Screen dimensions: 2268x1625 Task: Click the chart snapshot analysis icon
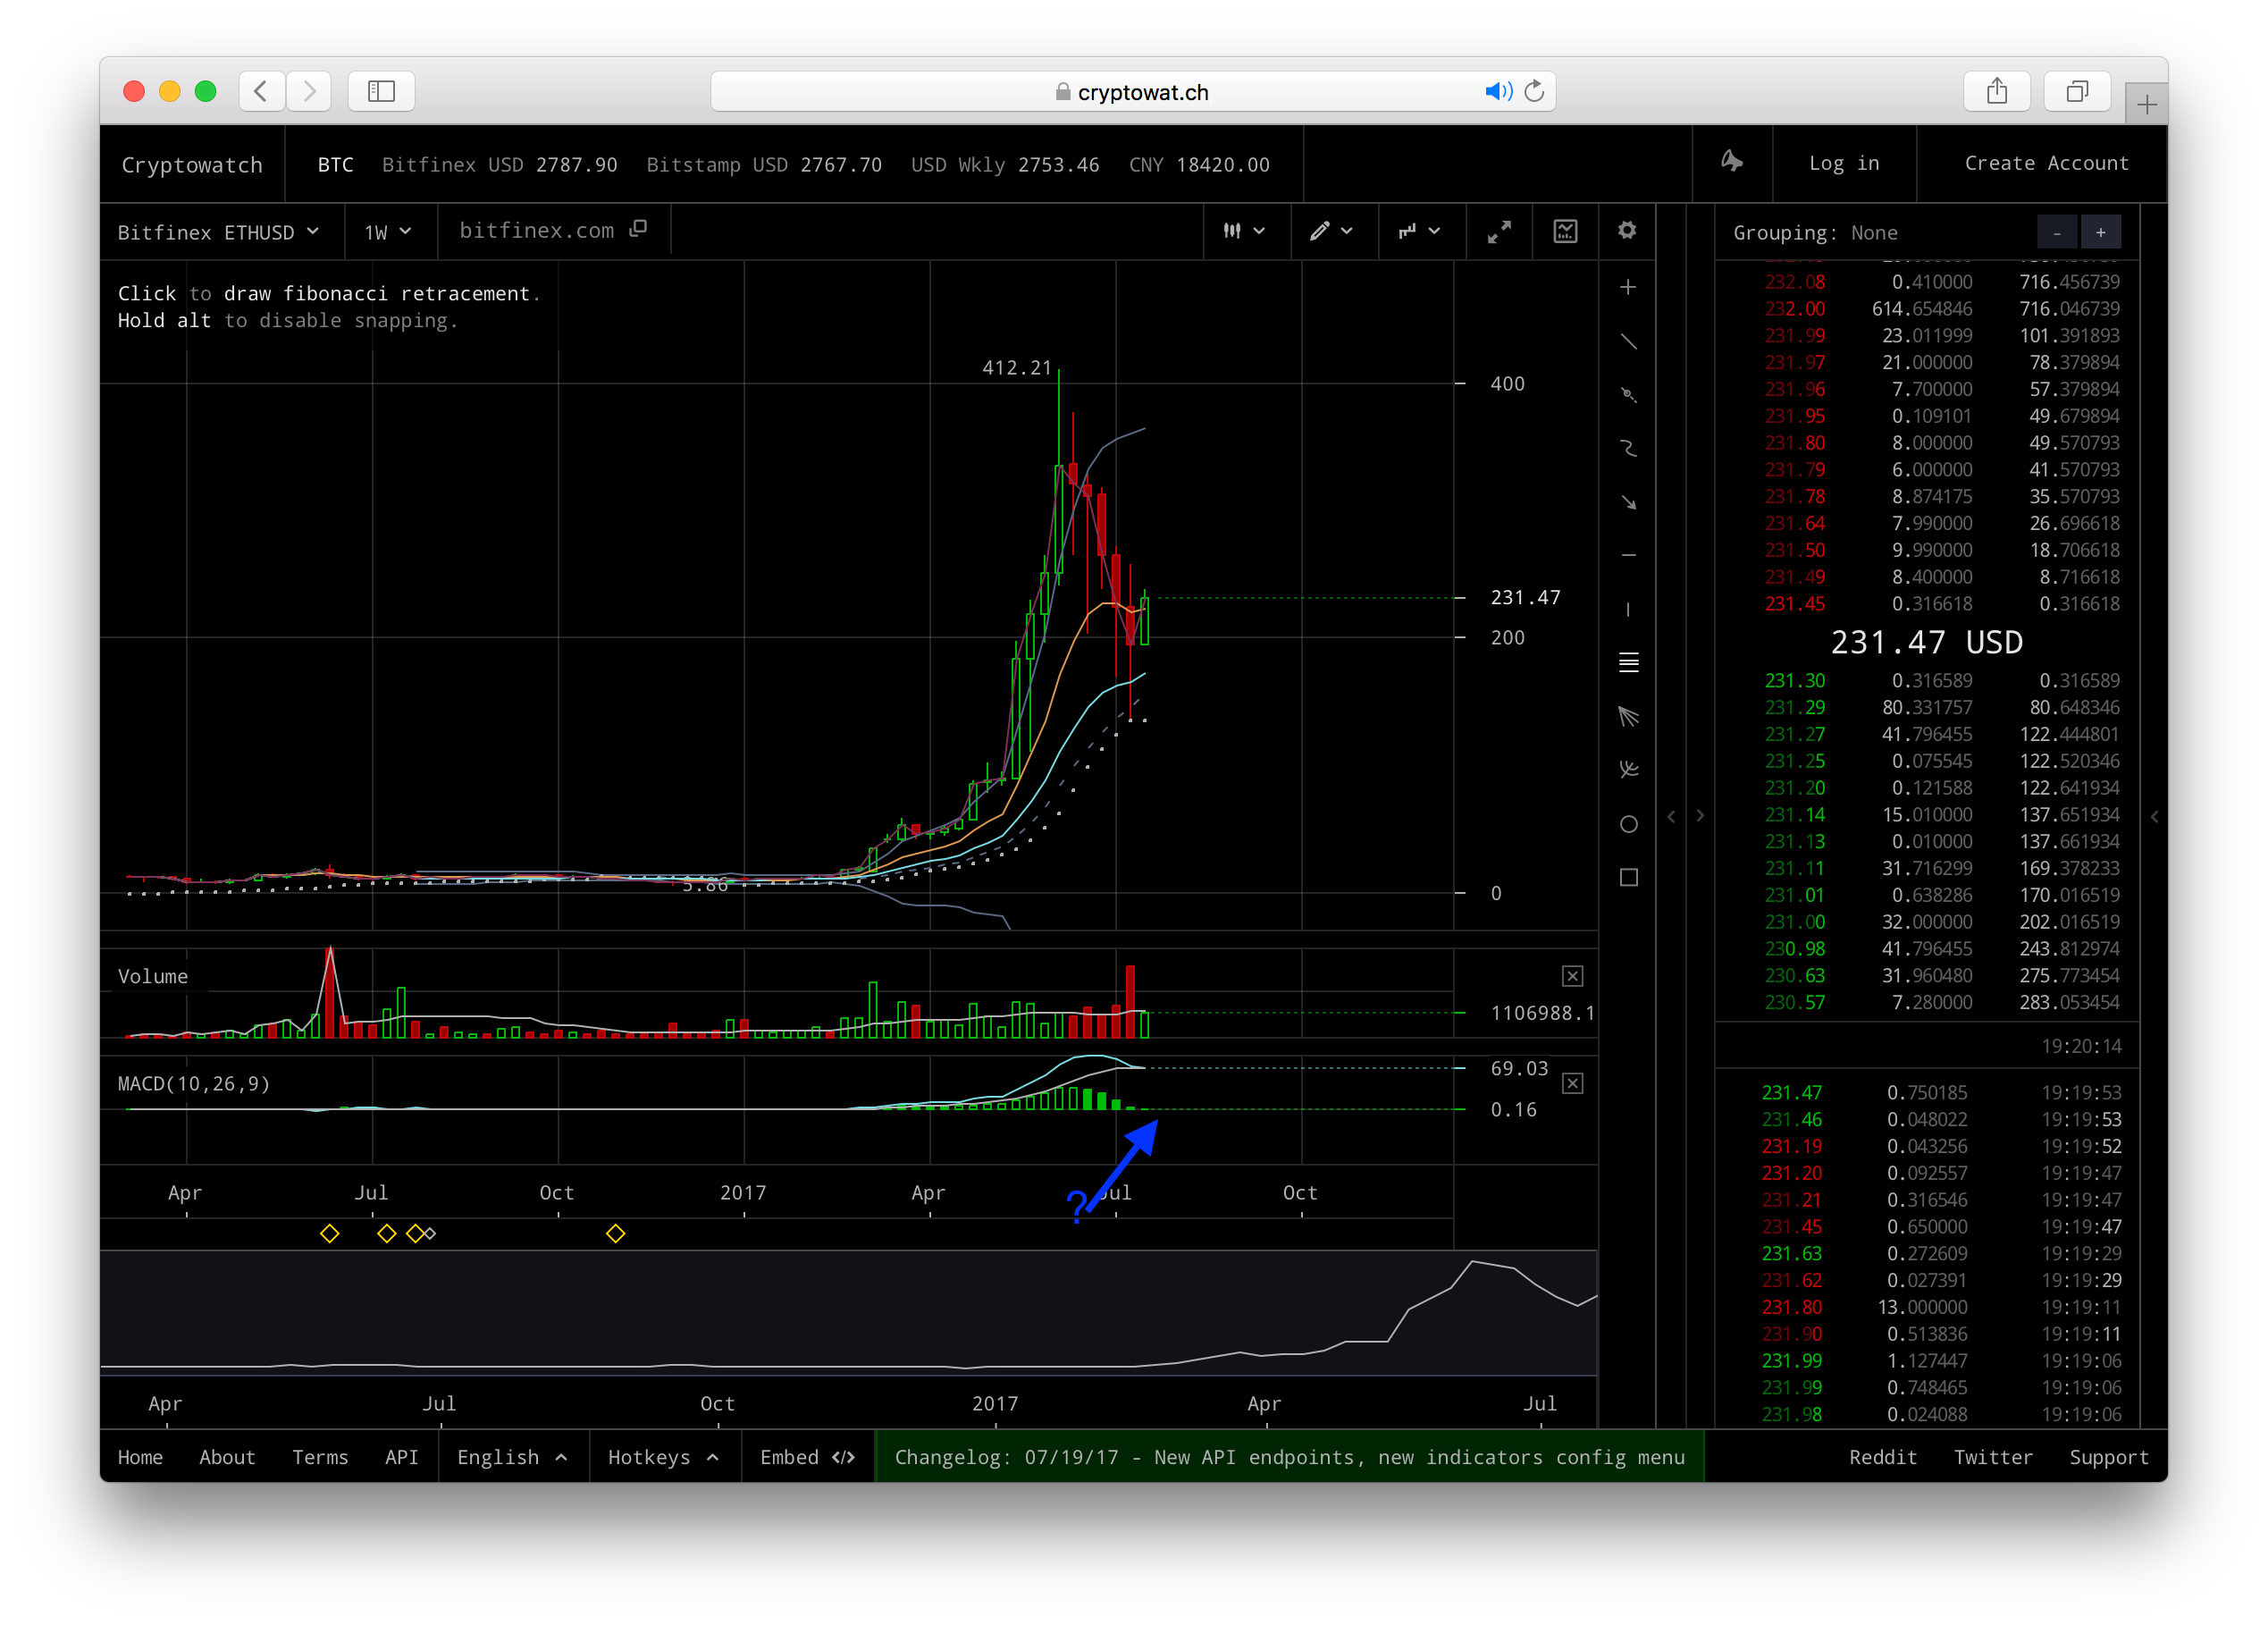click(1565, 232)
